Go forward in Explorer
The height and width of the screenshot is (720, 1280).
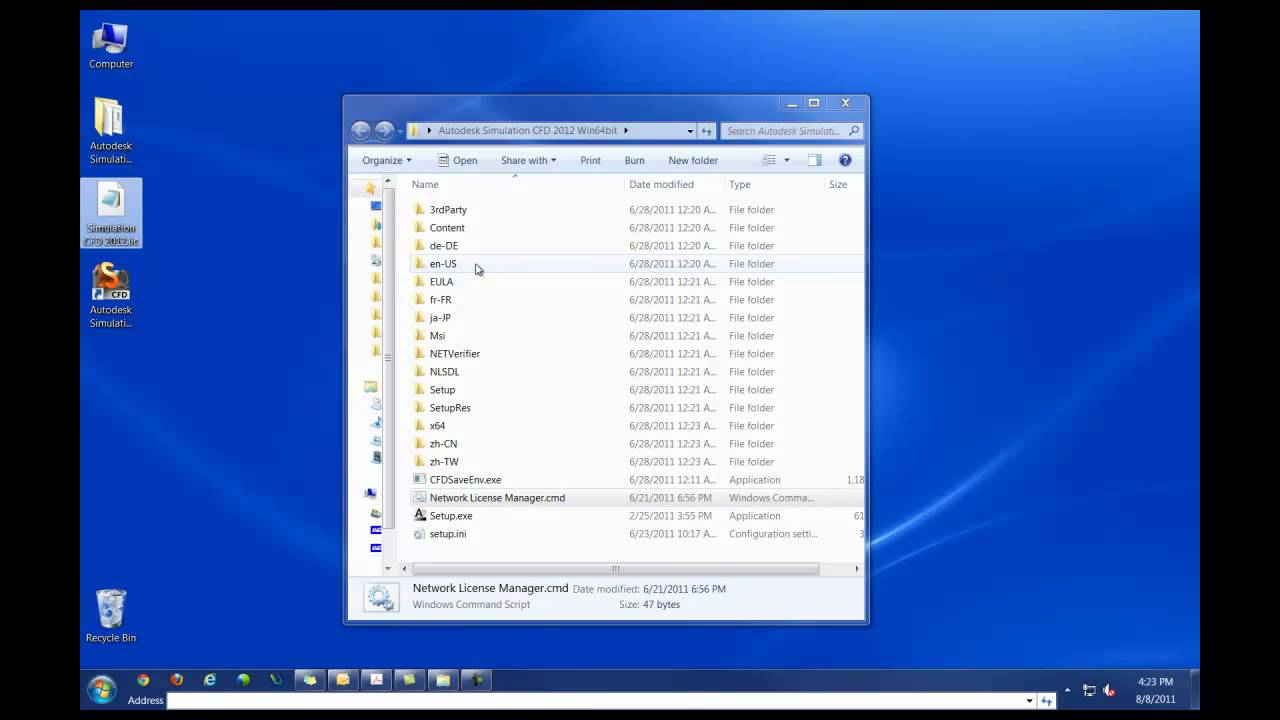pyautogui.click(x=384, y=131)
